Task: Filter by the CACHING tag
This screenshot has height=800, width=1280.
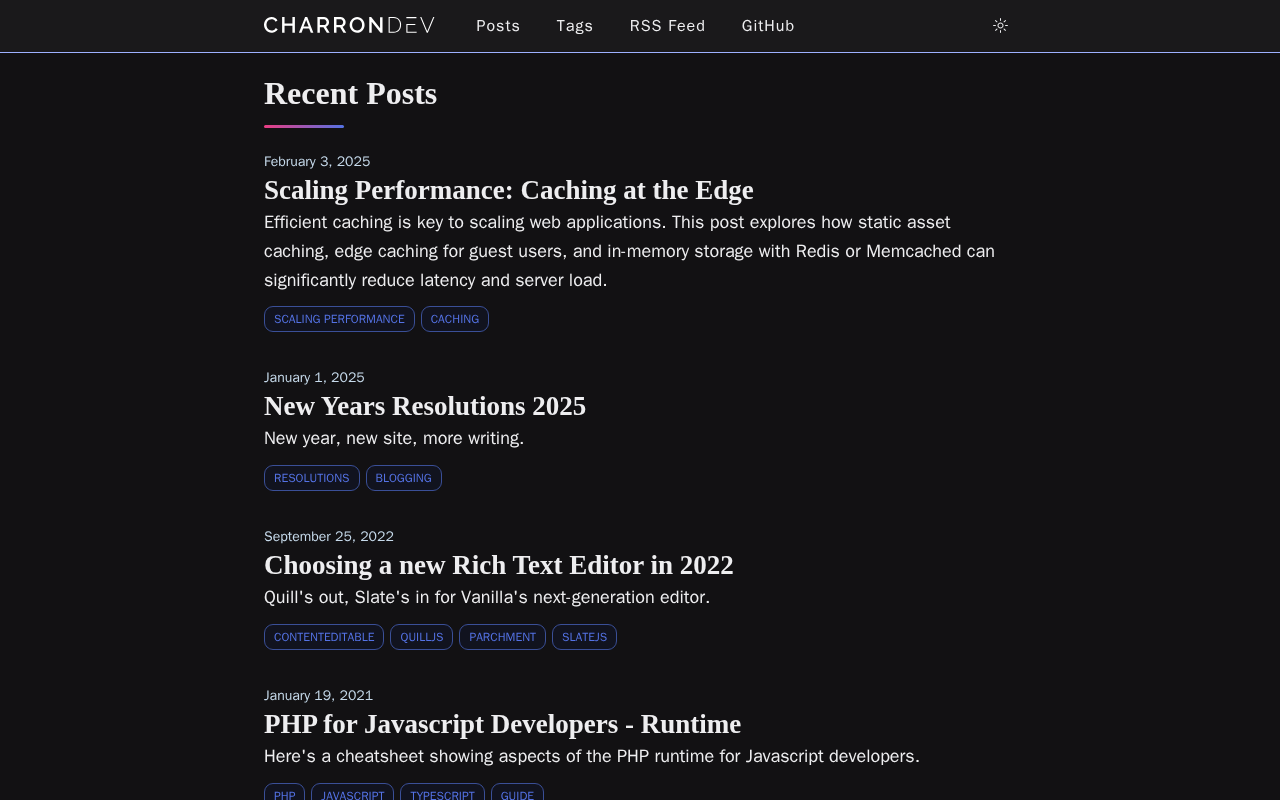Action: (x=455, y=319)
